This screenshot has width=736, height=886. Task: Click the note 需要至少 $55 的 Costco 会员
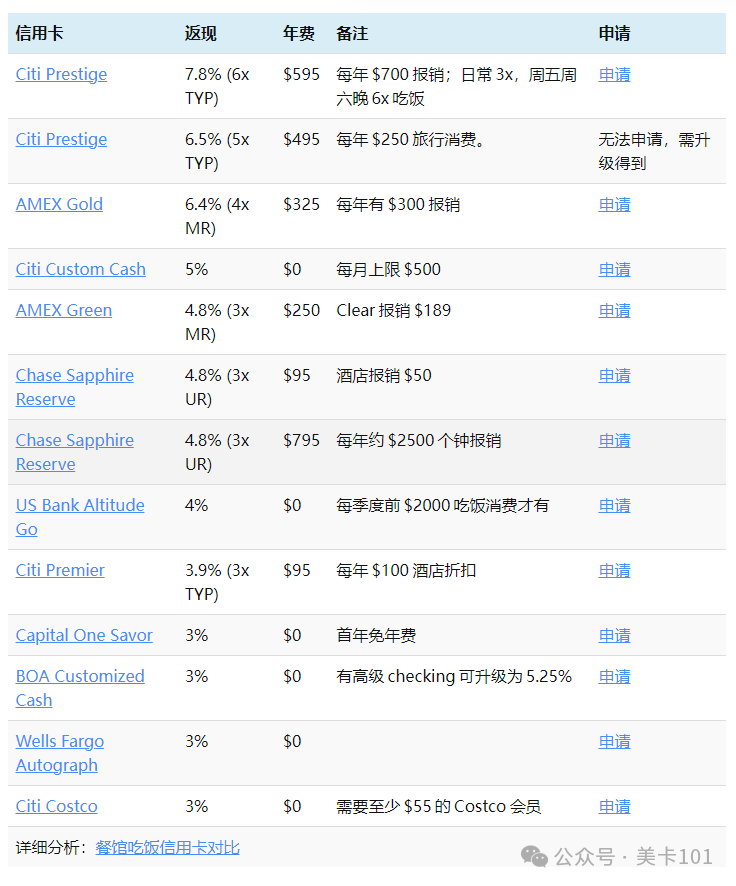point(439,806)
